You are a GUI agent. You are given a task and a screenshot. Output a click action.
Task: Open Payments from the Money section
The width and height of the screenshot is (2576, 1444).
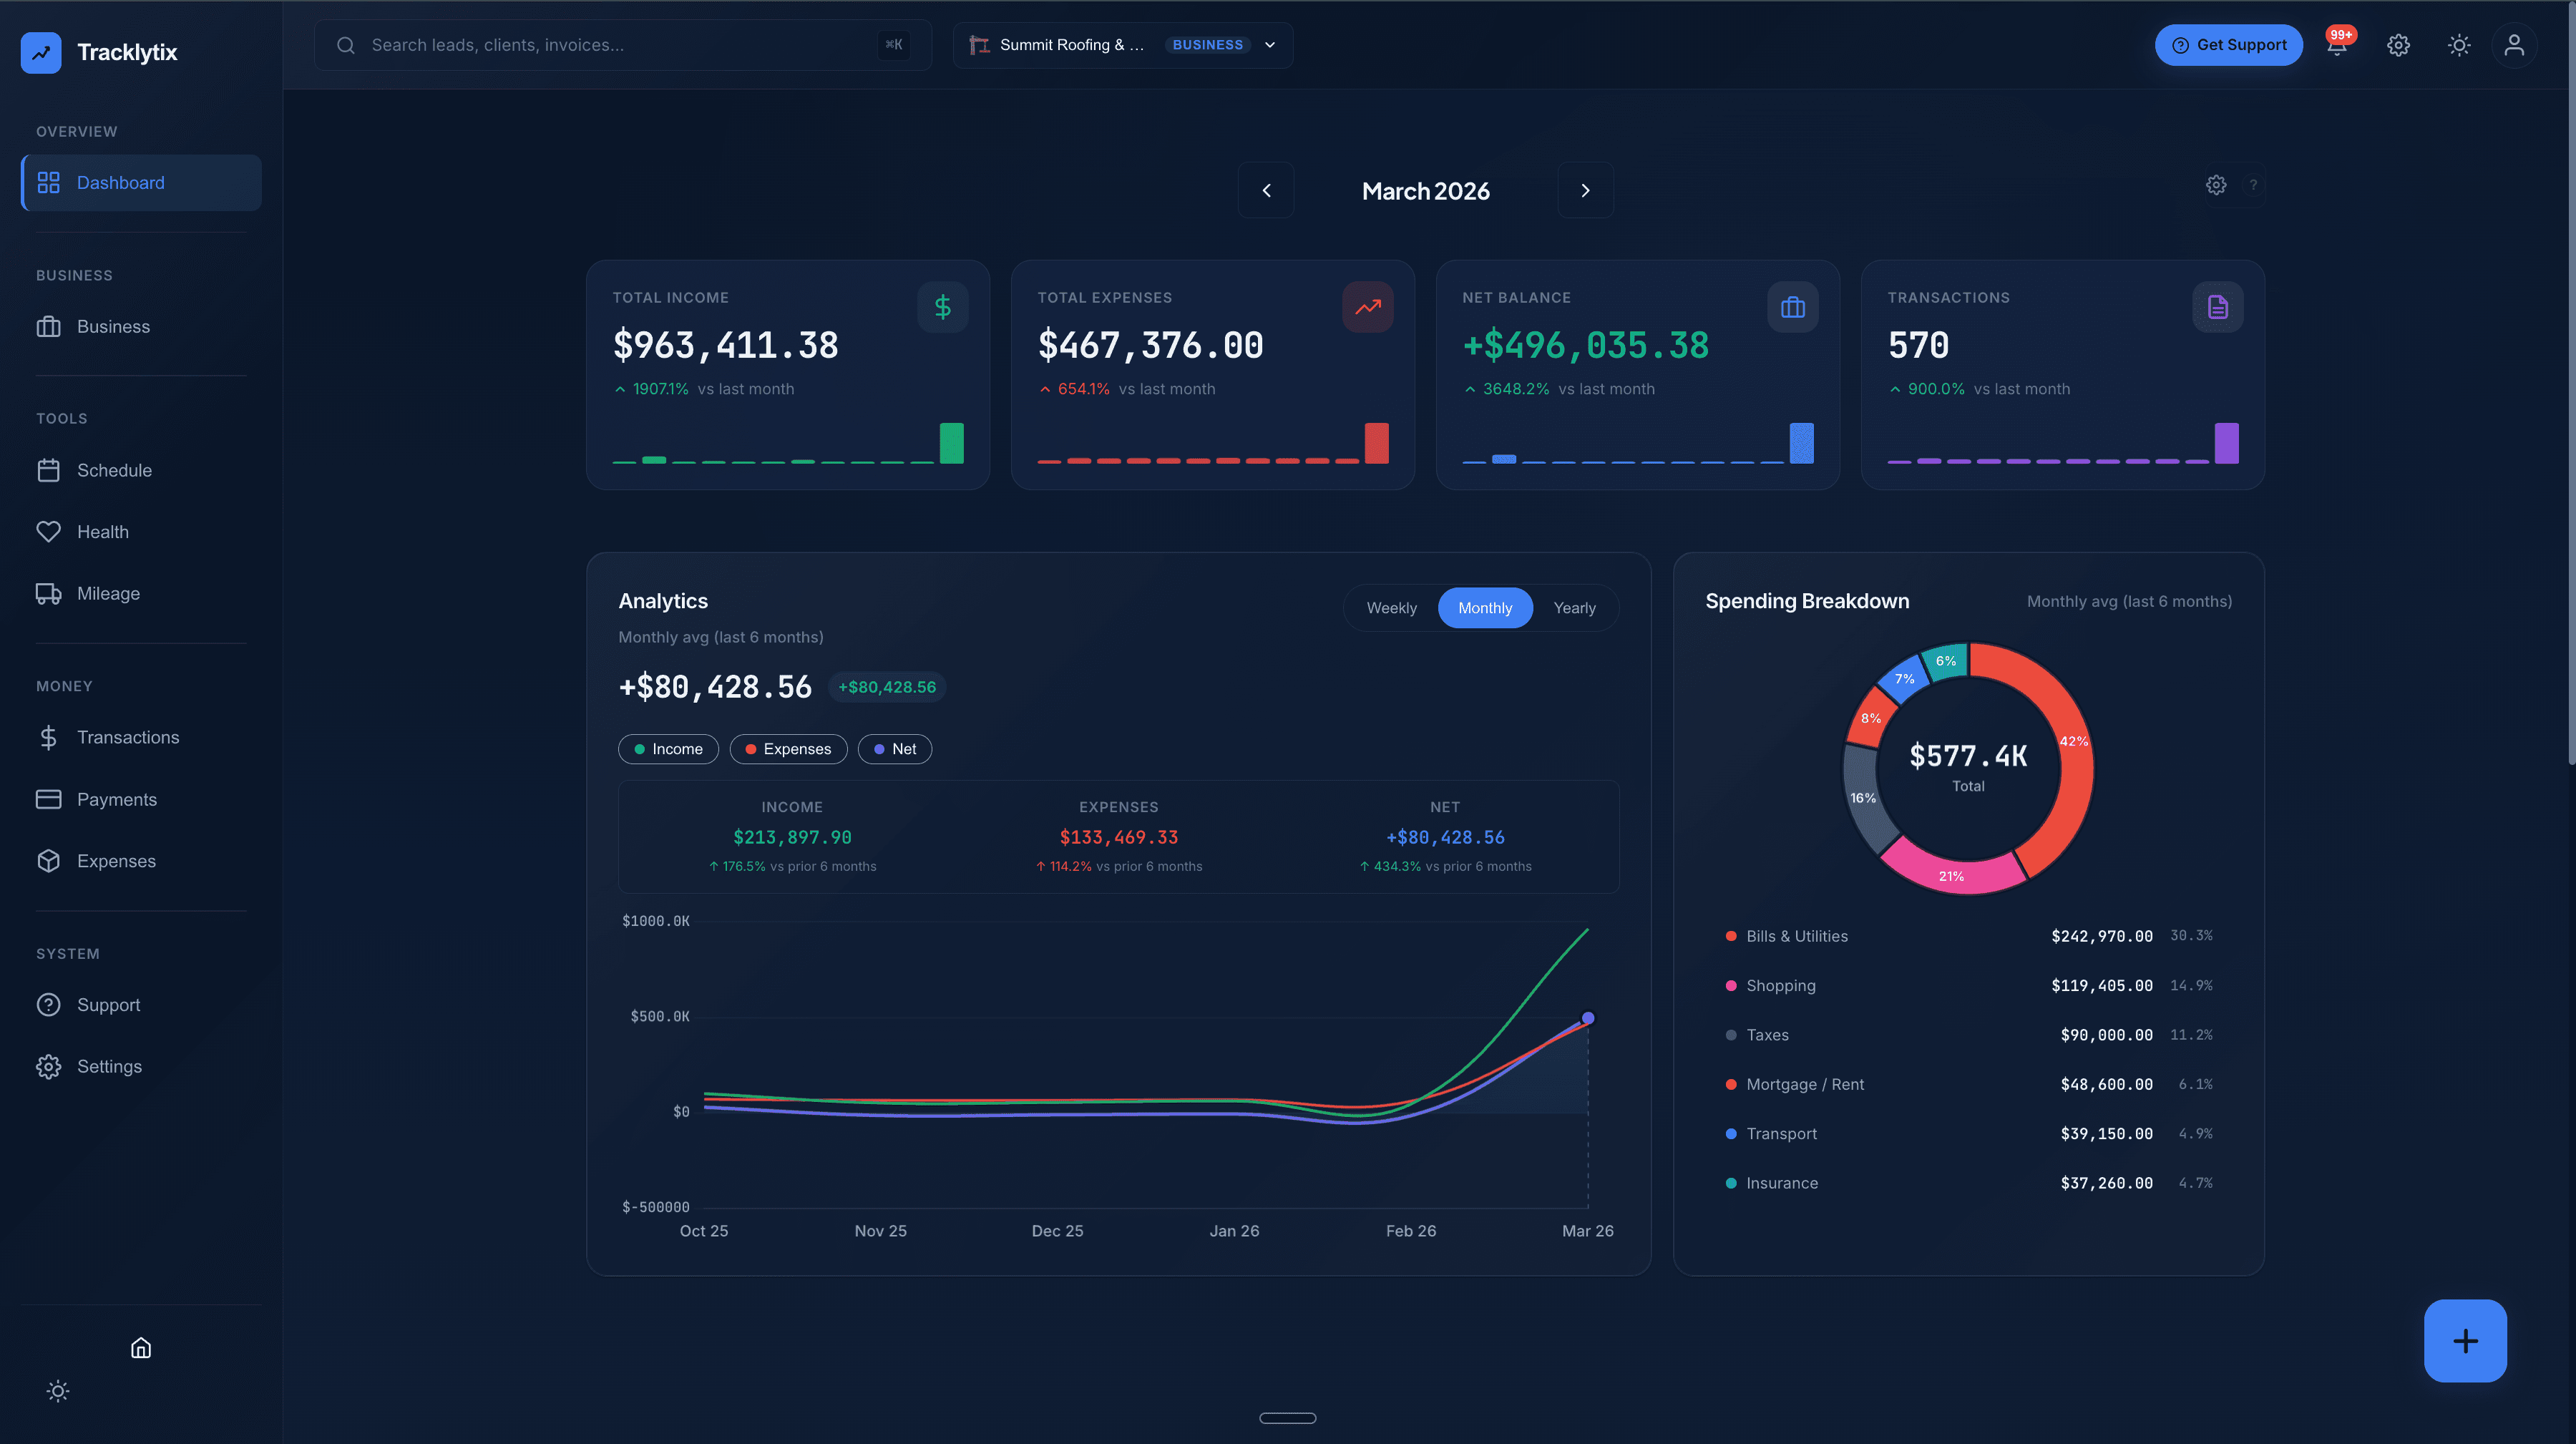pos(117,799)
